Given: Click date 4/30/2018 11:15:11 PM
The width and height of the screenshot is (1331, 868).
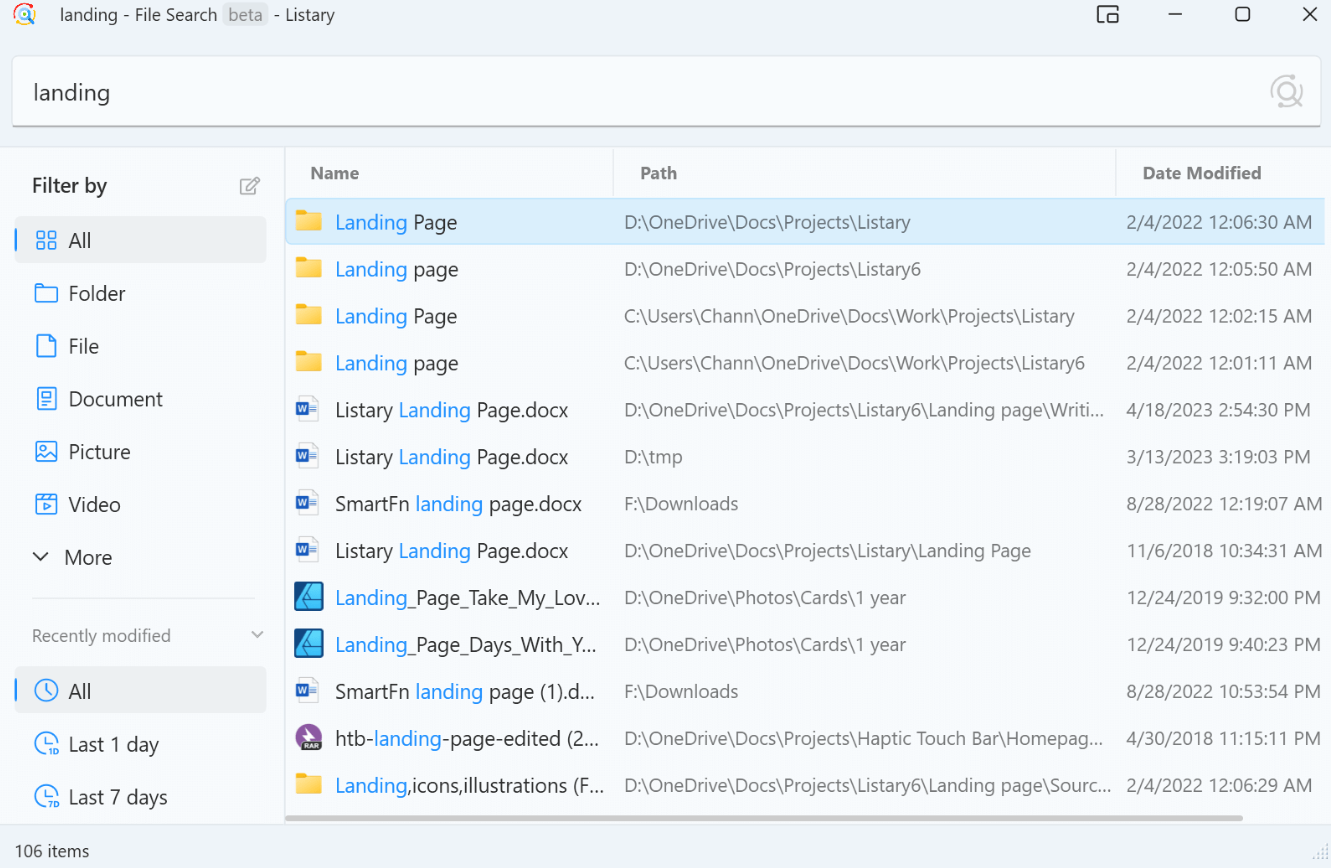Looking at the screenshot, I should tap(1223, 739).
